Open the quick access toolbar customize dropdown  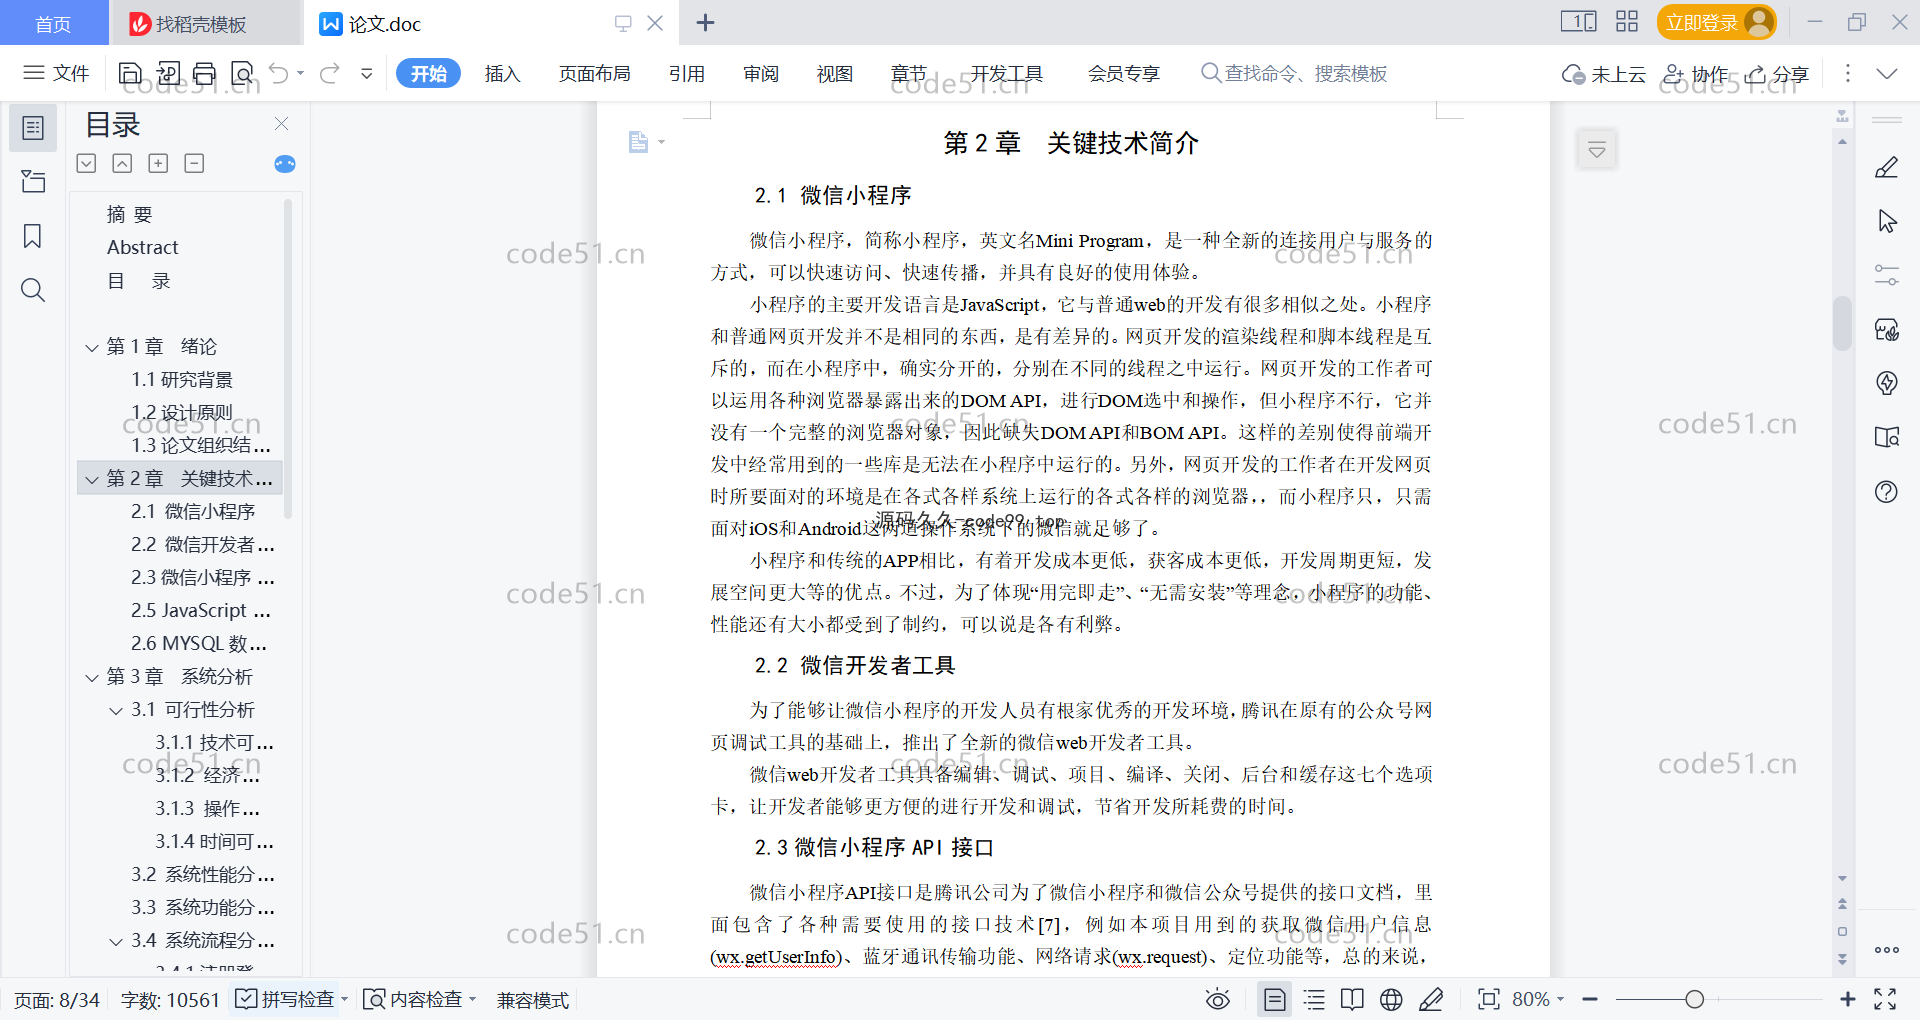click(x=367, y=73)
